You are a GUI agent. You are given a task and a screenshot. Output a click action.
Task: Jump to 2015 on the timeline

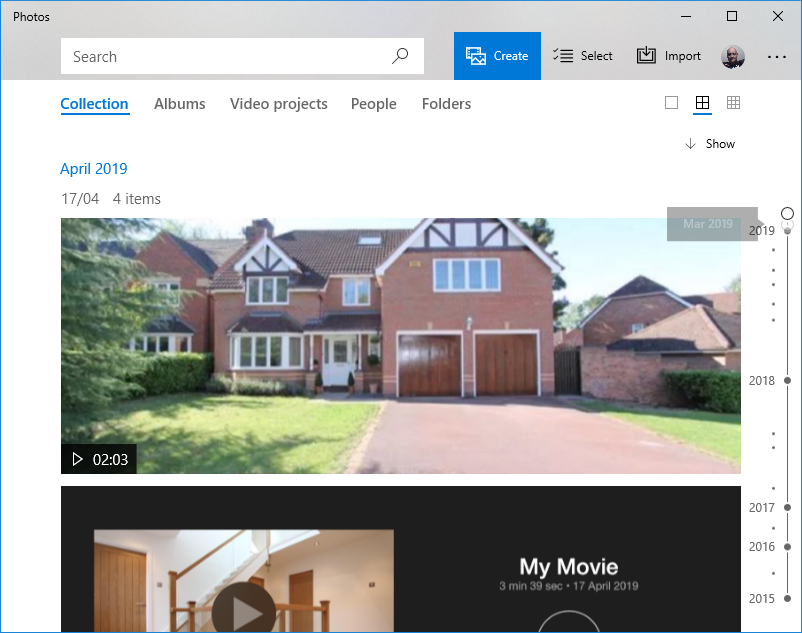770,598
